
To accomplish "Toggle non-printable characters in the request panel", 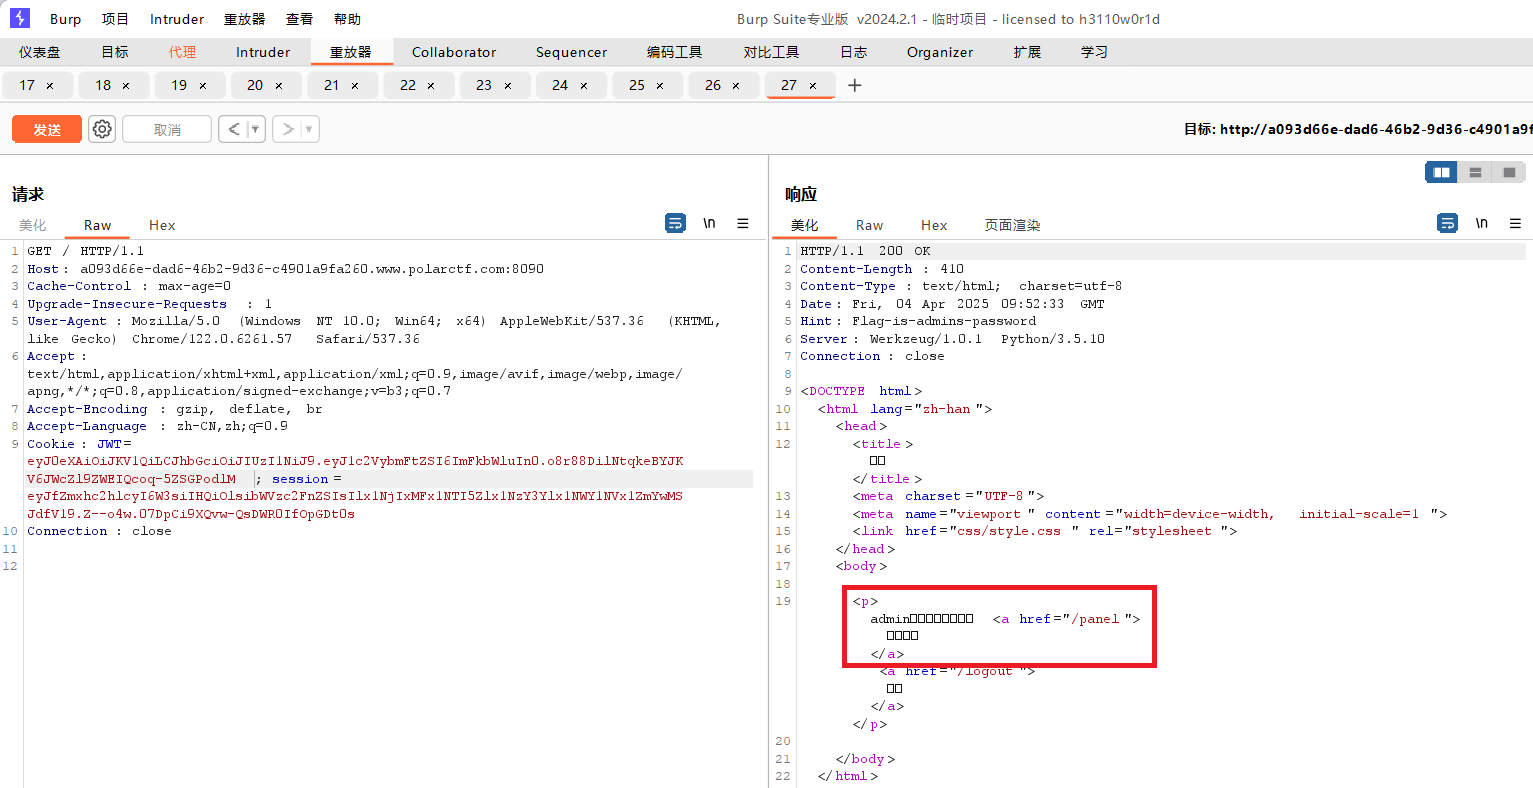I will [x=709, y=223].
